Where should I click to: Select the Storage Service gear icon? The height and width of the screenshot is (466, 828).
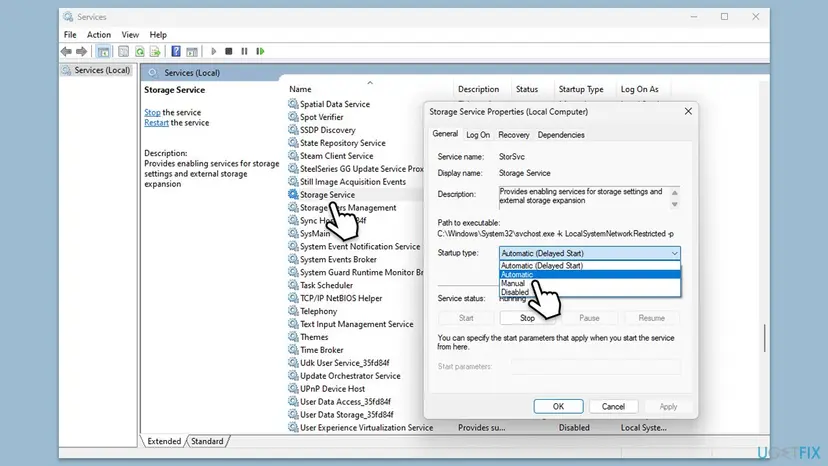pyautogui.click(x=293, y=195)
